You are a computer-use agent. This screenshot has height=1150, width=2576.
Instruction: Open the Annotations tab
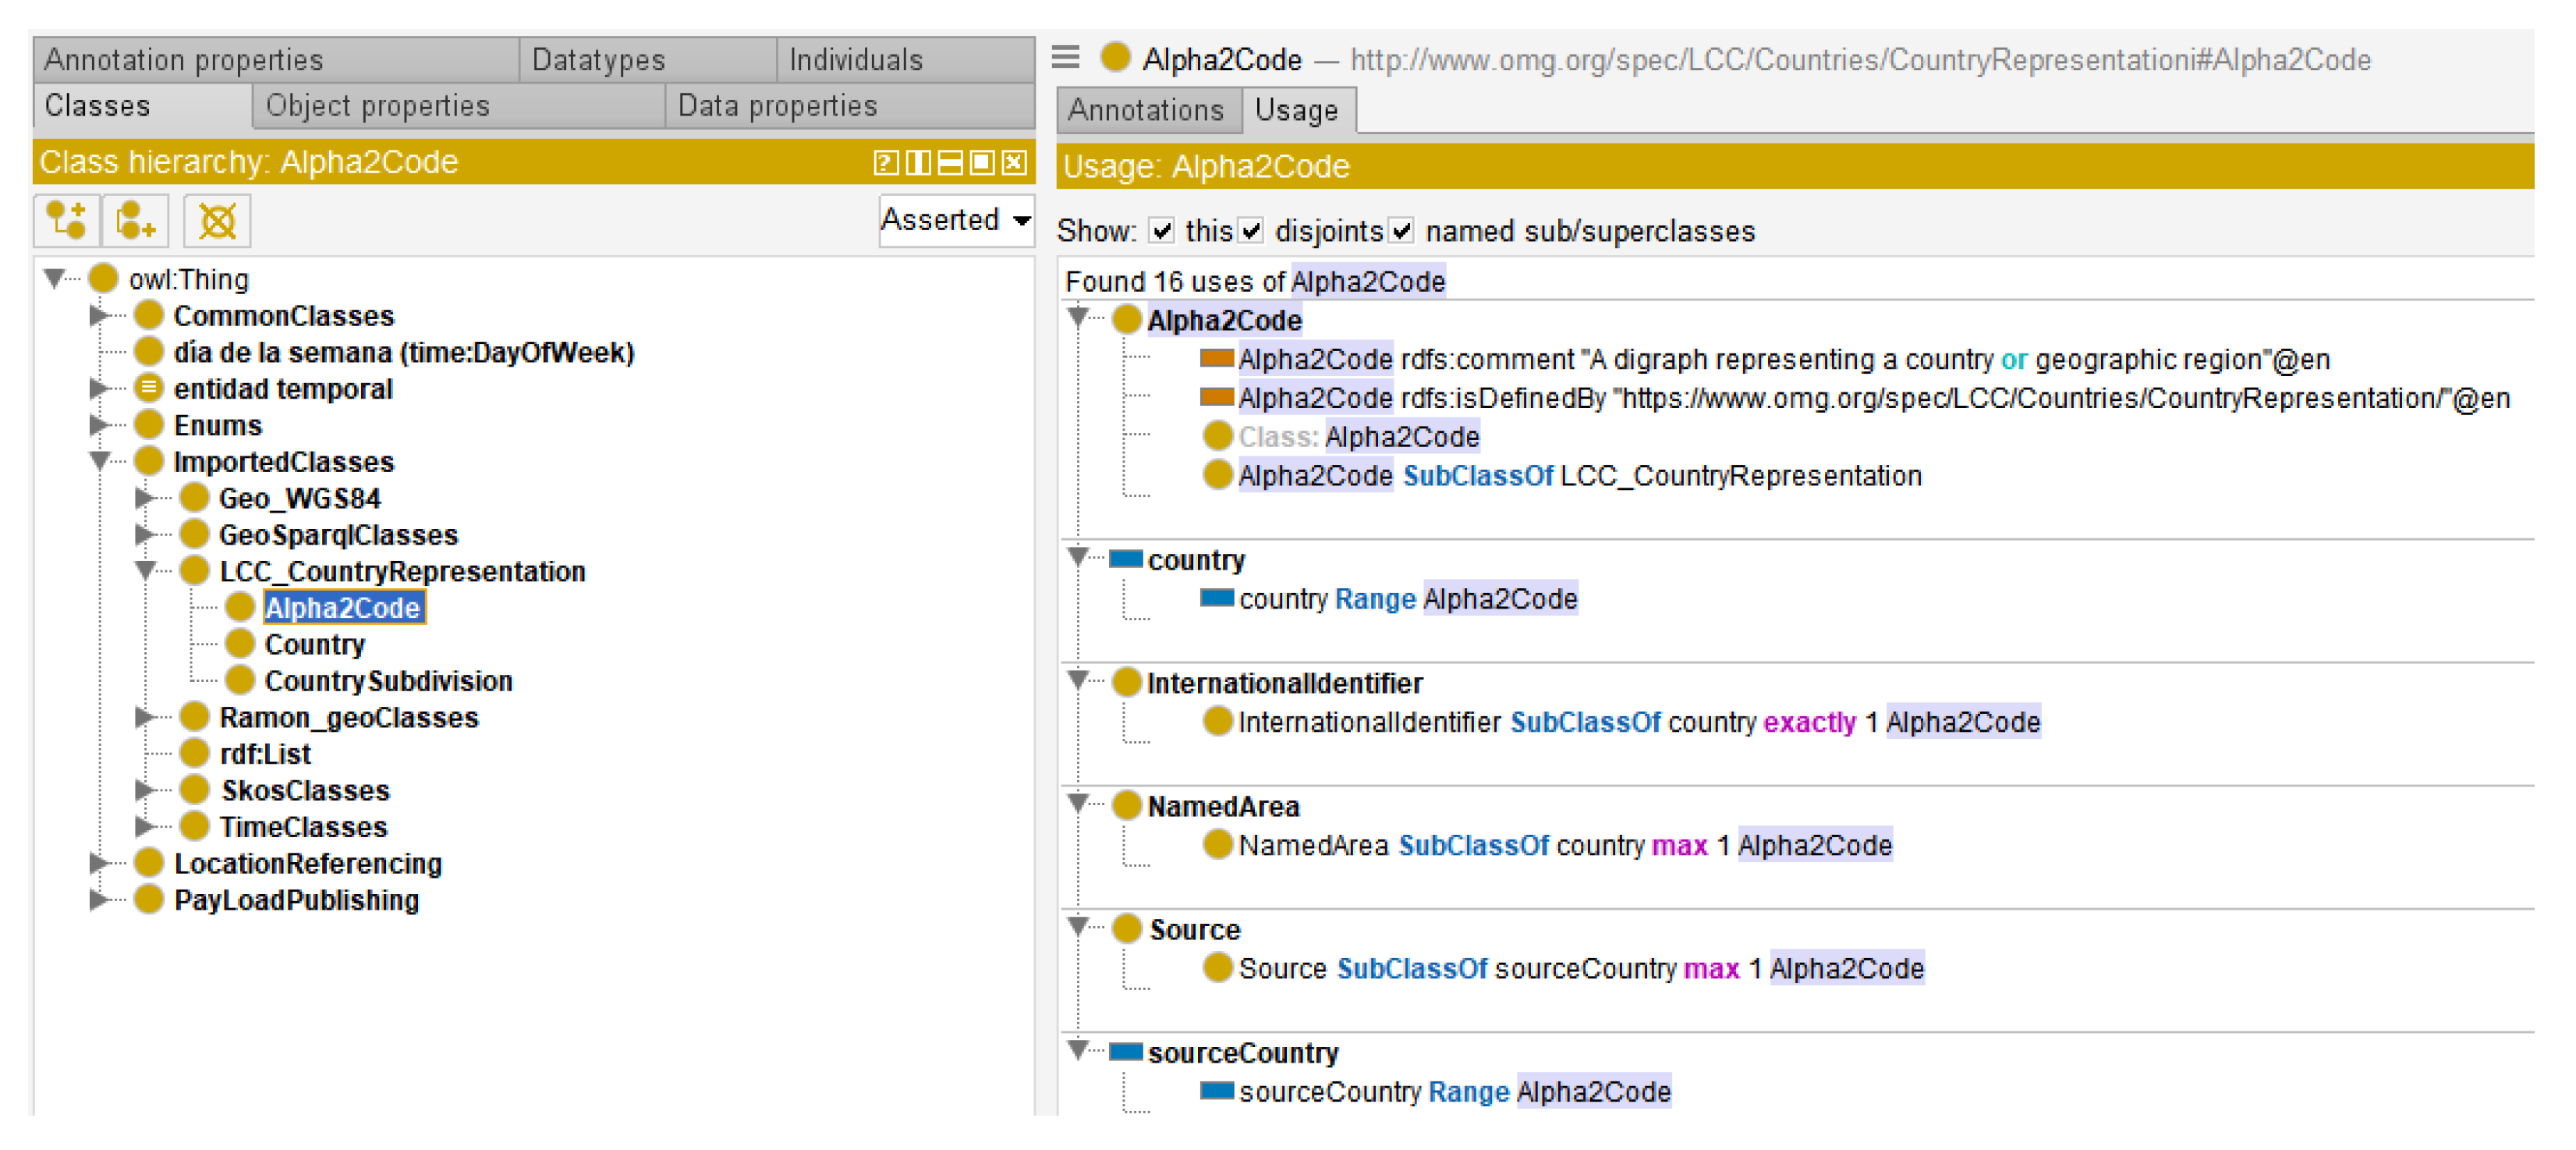(x=1146, y=110)
